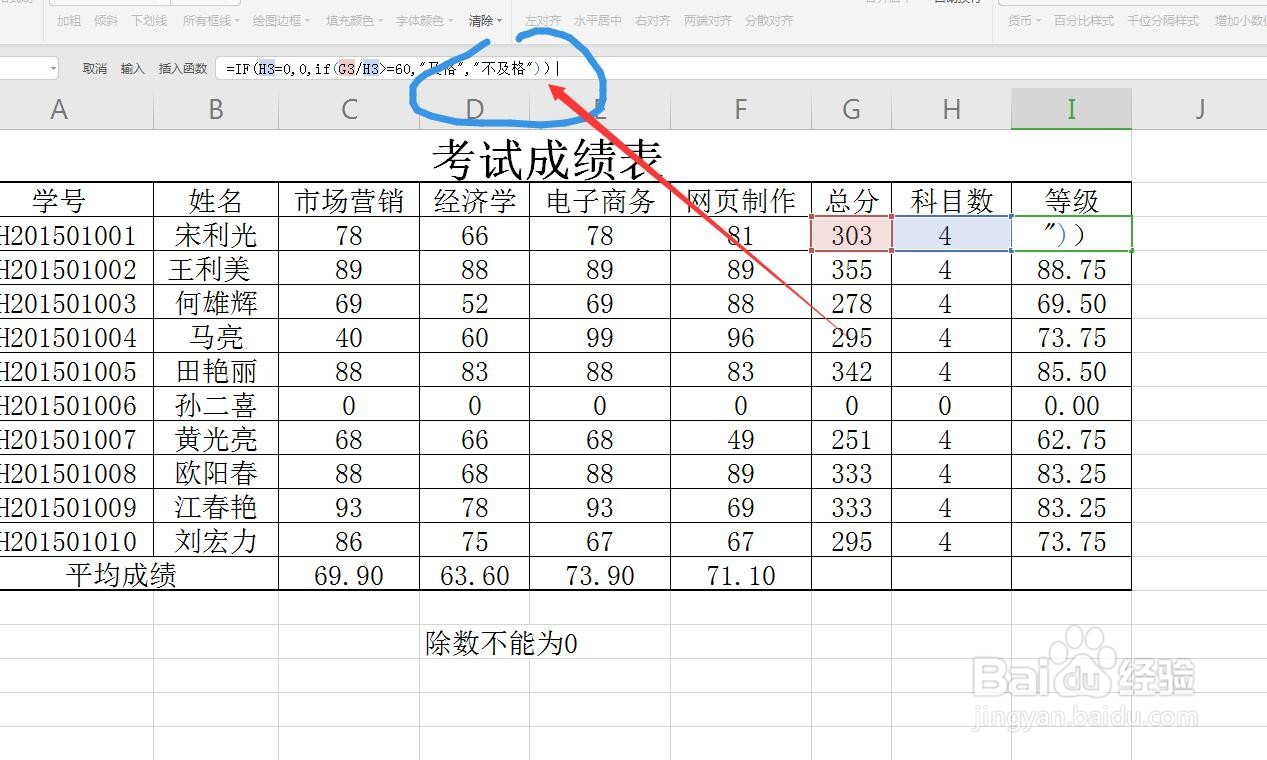Toggle italic formatting (倾斜)
1267x760 pixels.
click(108, 20)
